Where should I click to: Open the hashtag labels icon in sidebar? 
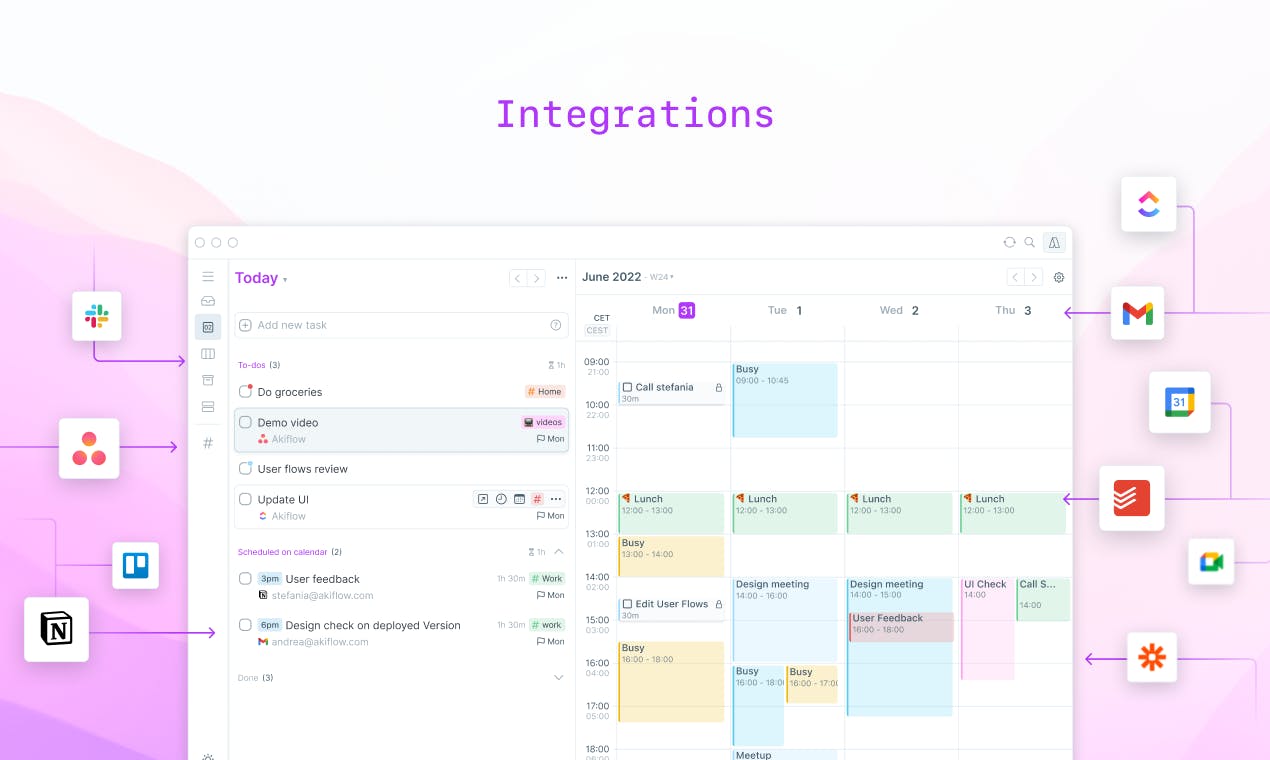coord(208,443)
